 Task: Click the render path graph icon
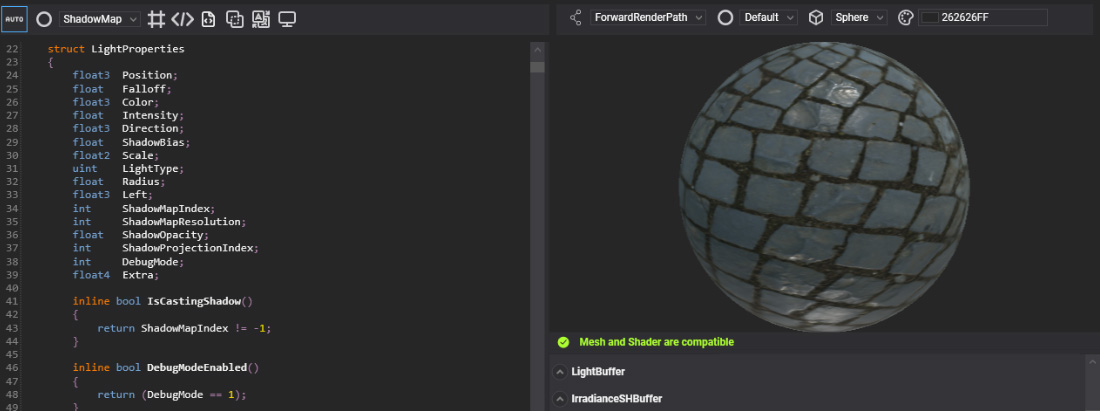tap(575, 18)
